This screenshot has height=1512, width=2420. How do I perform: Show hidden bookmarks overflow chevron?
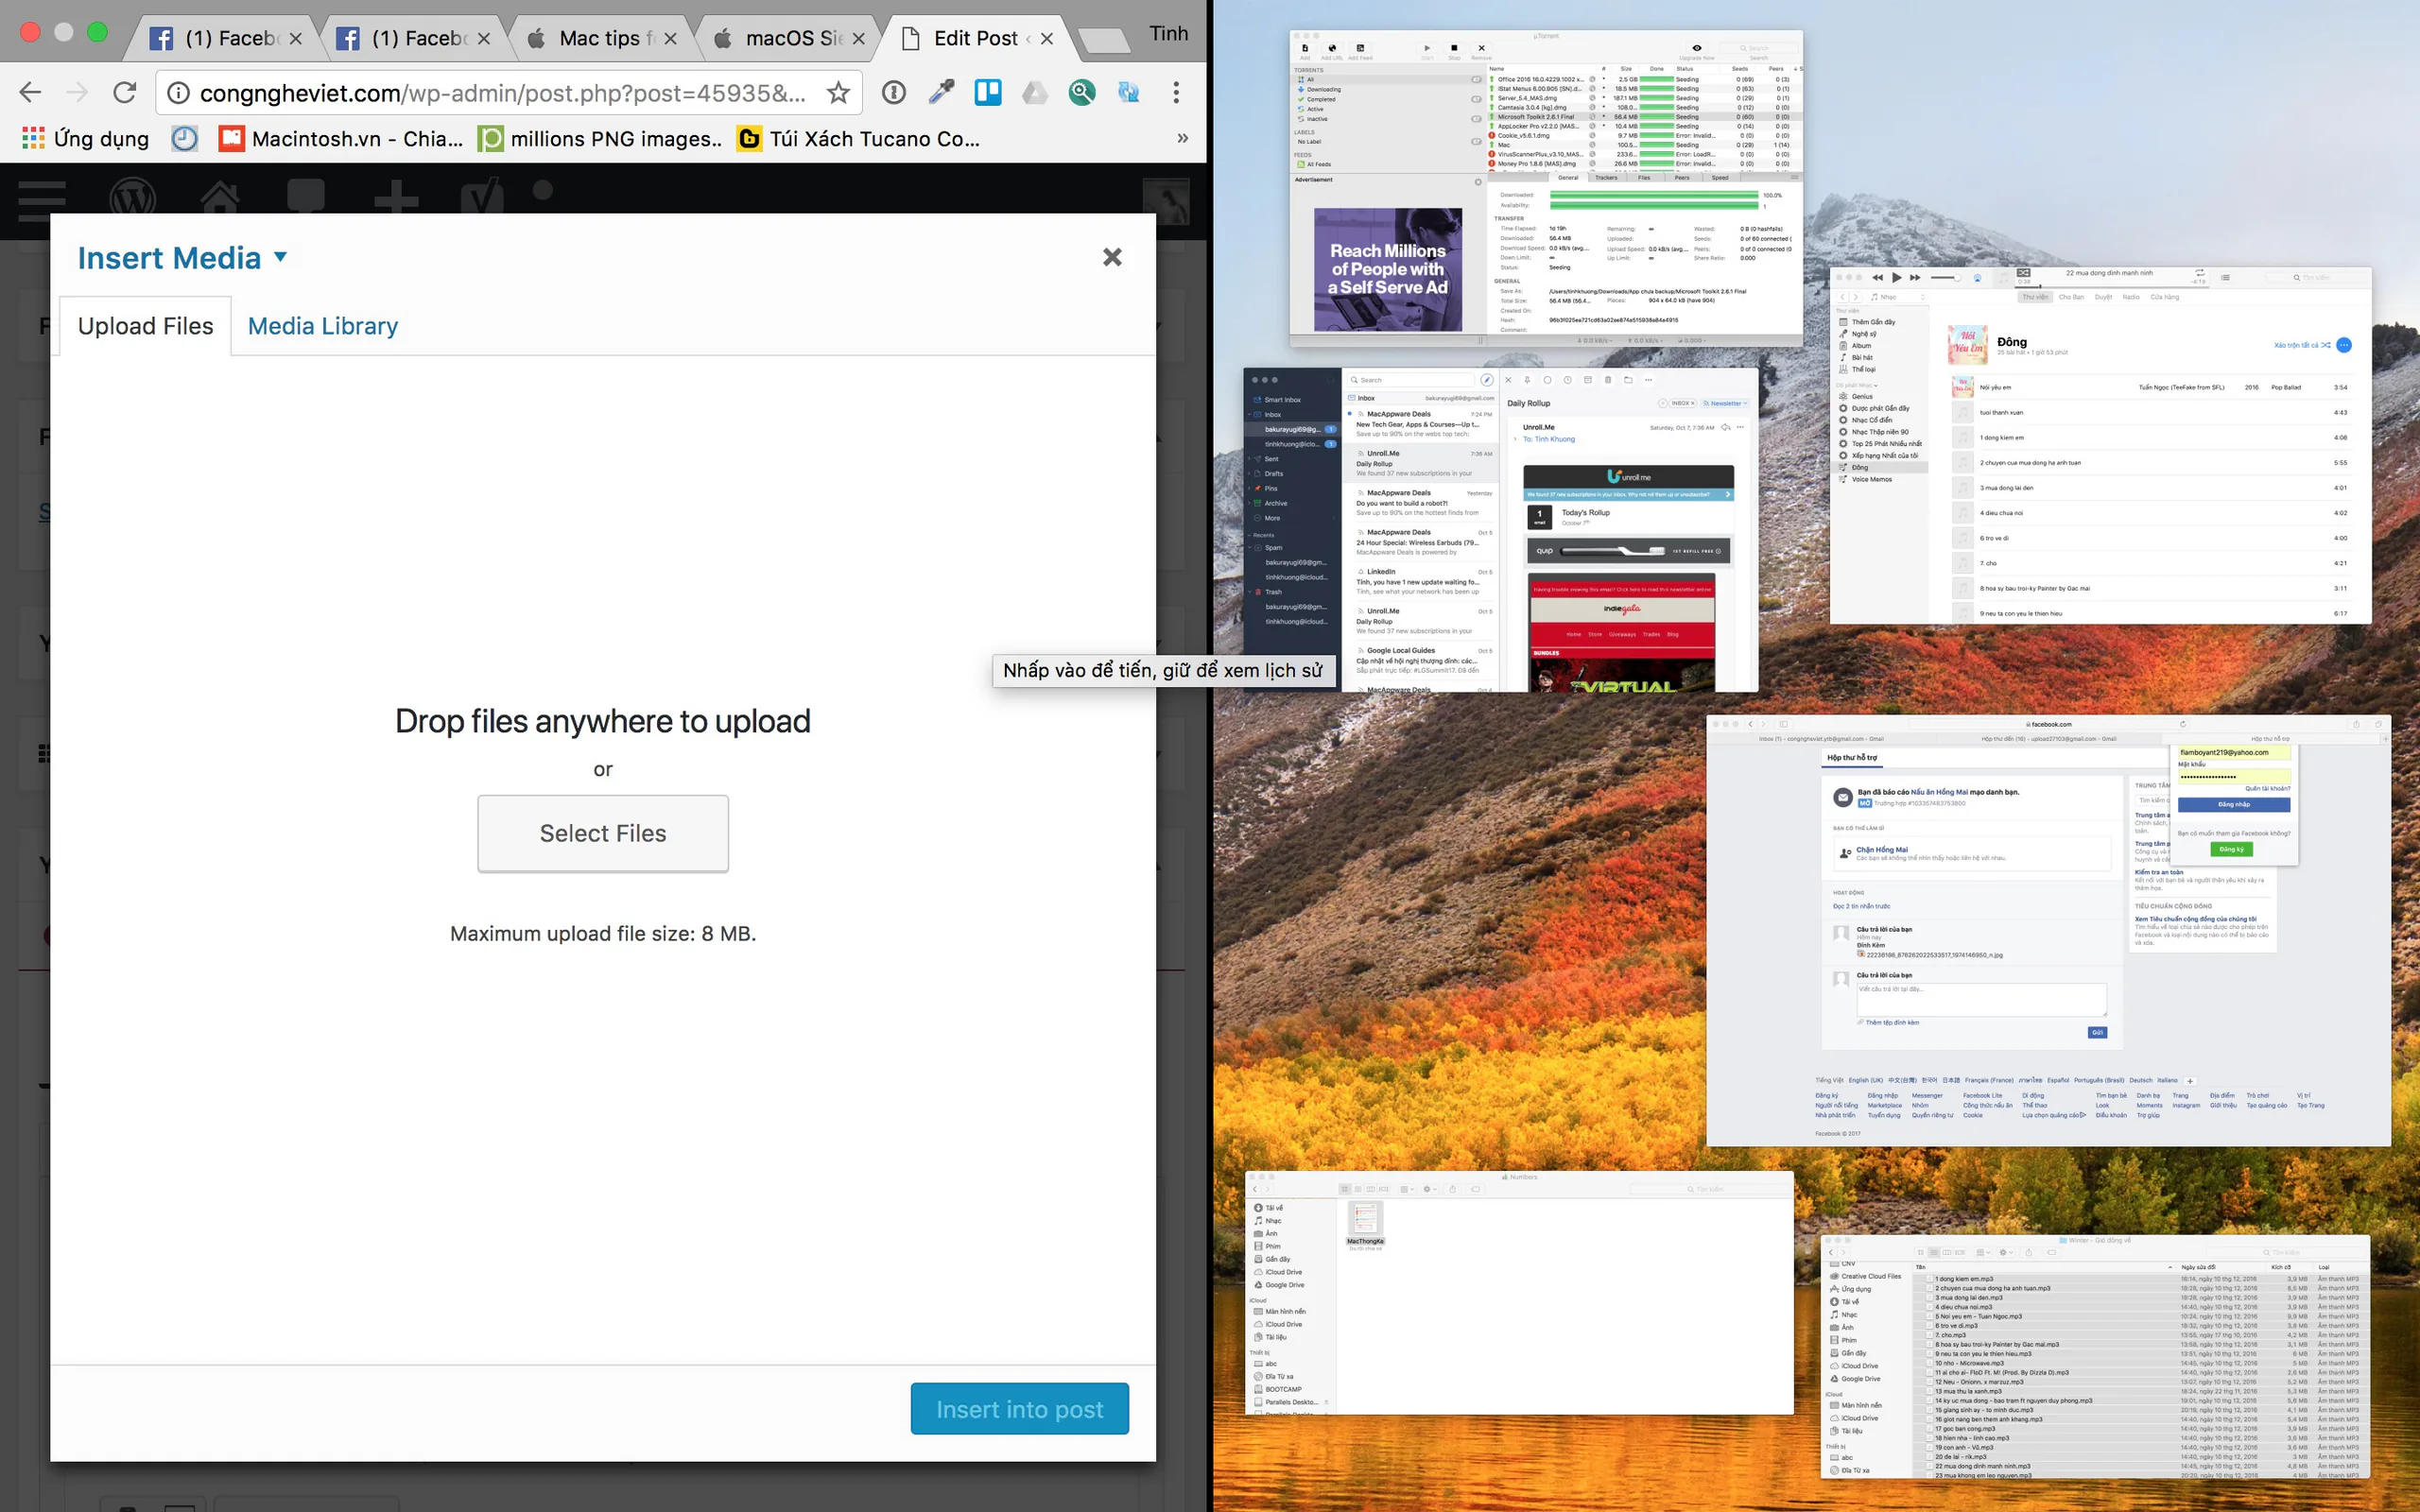tap(1183, 139)
